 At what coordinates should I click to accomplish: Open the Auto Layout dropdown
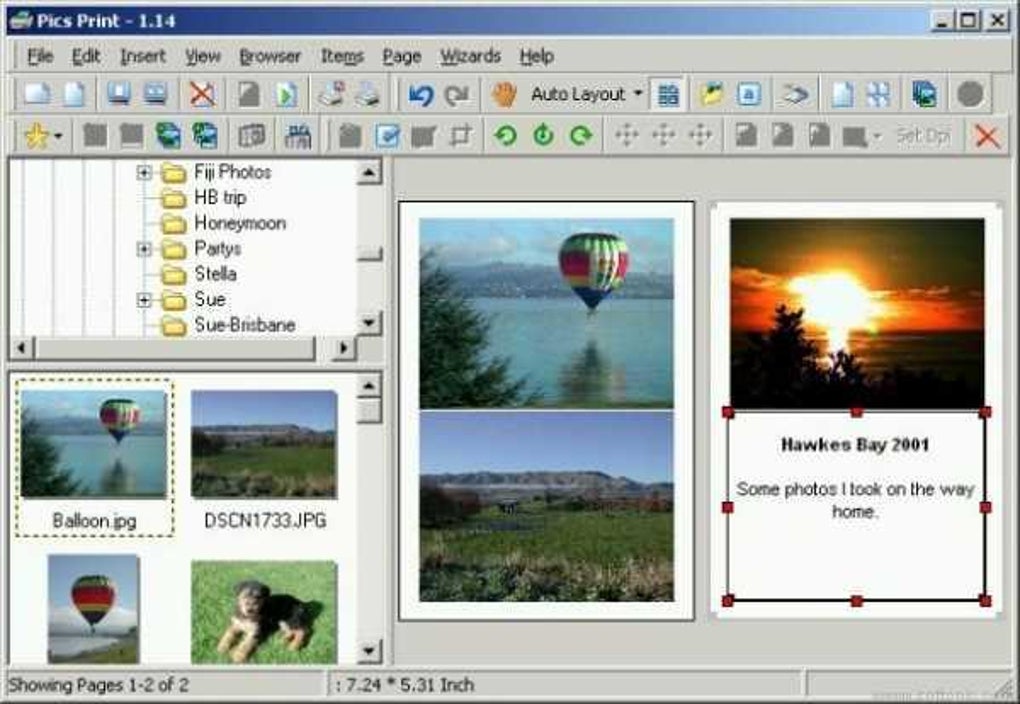638,94
